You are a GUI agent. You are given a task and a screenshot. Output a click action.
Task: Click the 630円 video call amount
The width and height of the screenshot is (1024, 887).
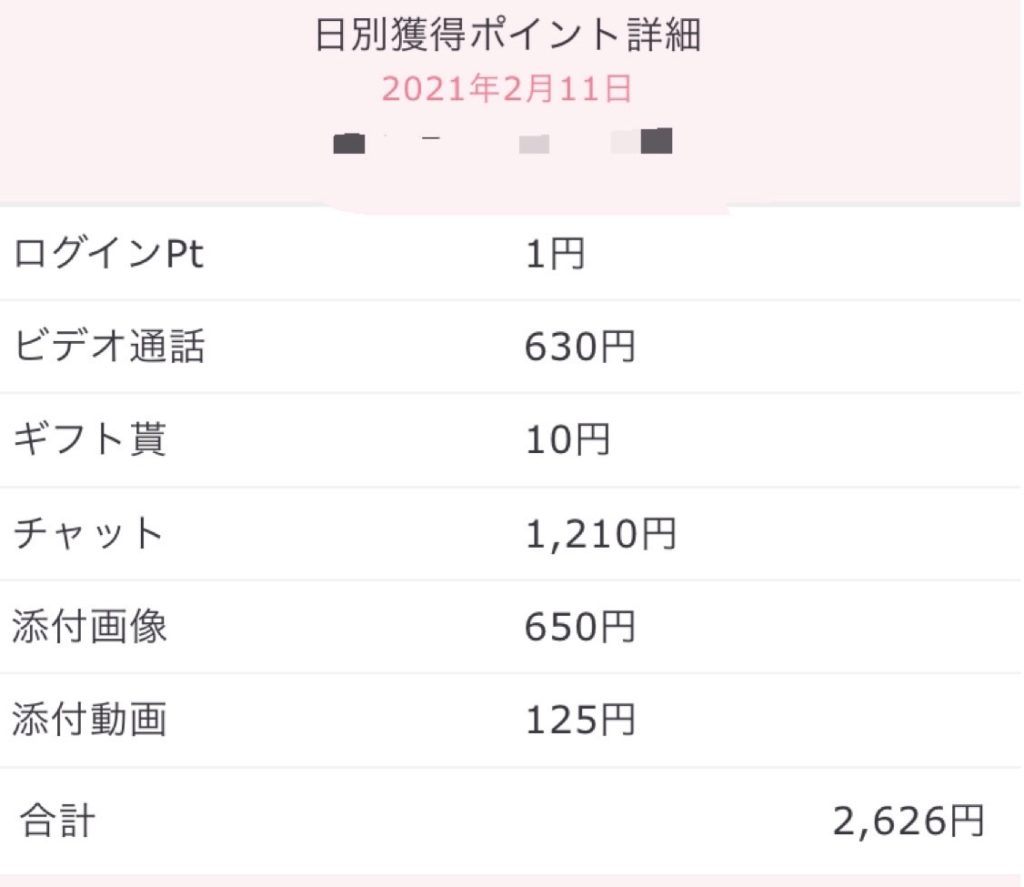point(580,348)
